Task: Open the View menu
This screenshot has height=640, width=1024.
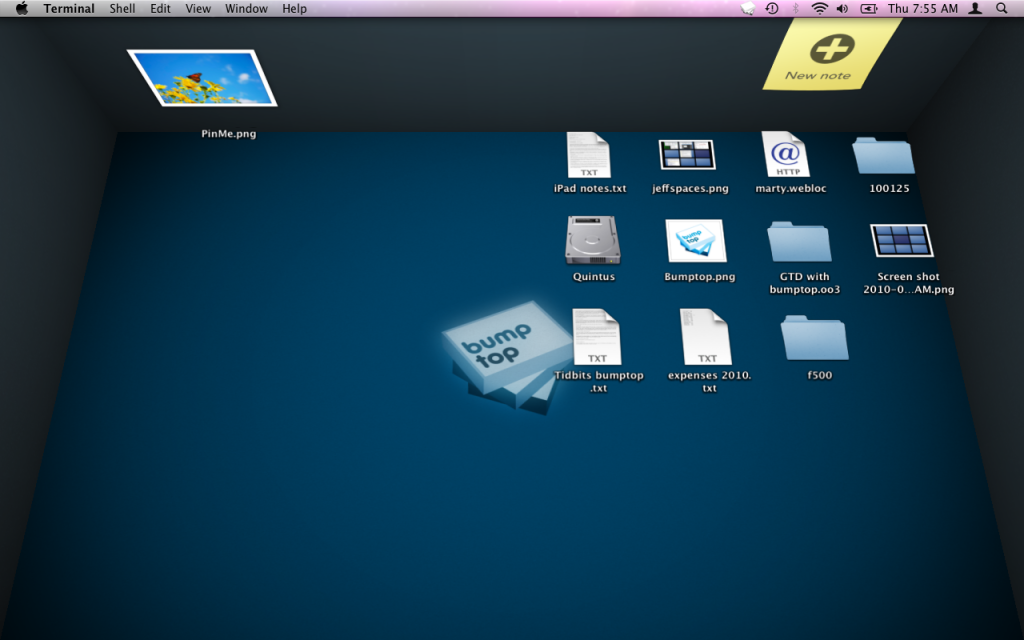Action: tap(197, 8)
